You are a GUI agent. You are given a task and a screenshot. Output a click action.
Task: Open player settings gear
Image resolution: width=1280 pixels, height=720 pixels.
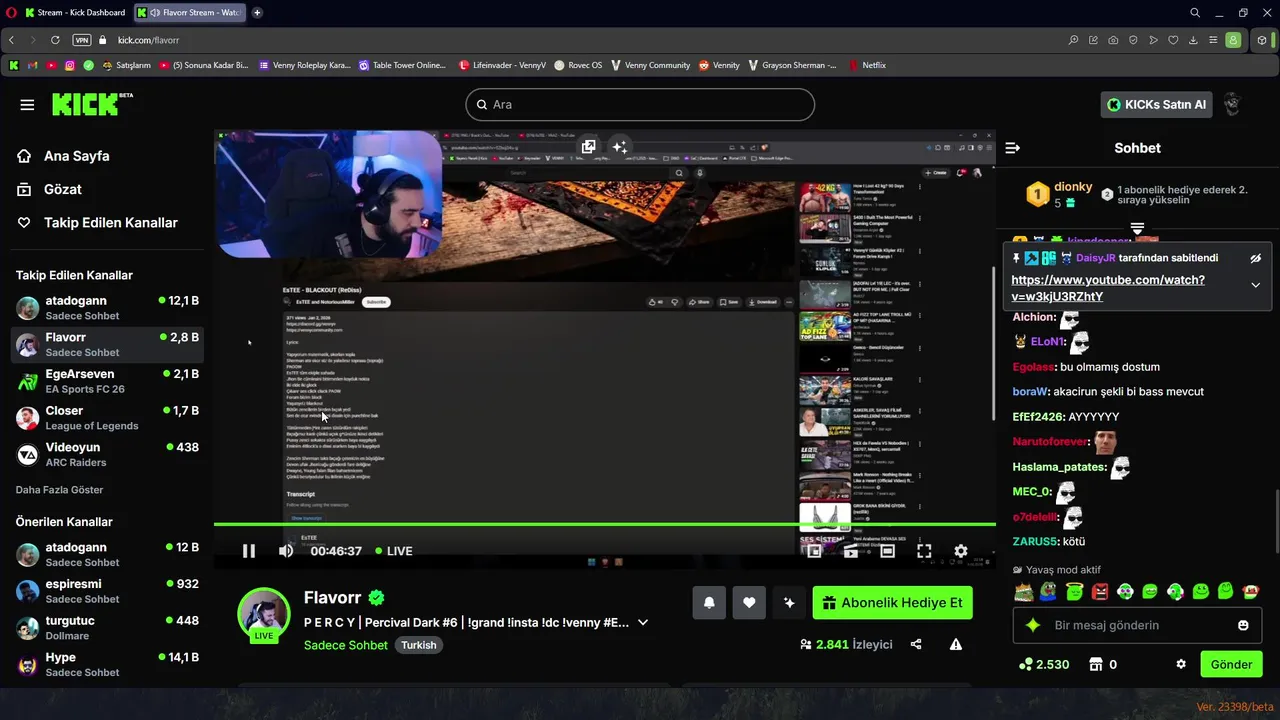pyautogui.click(x=961, y=551)
